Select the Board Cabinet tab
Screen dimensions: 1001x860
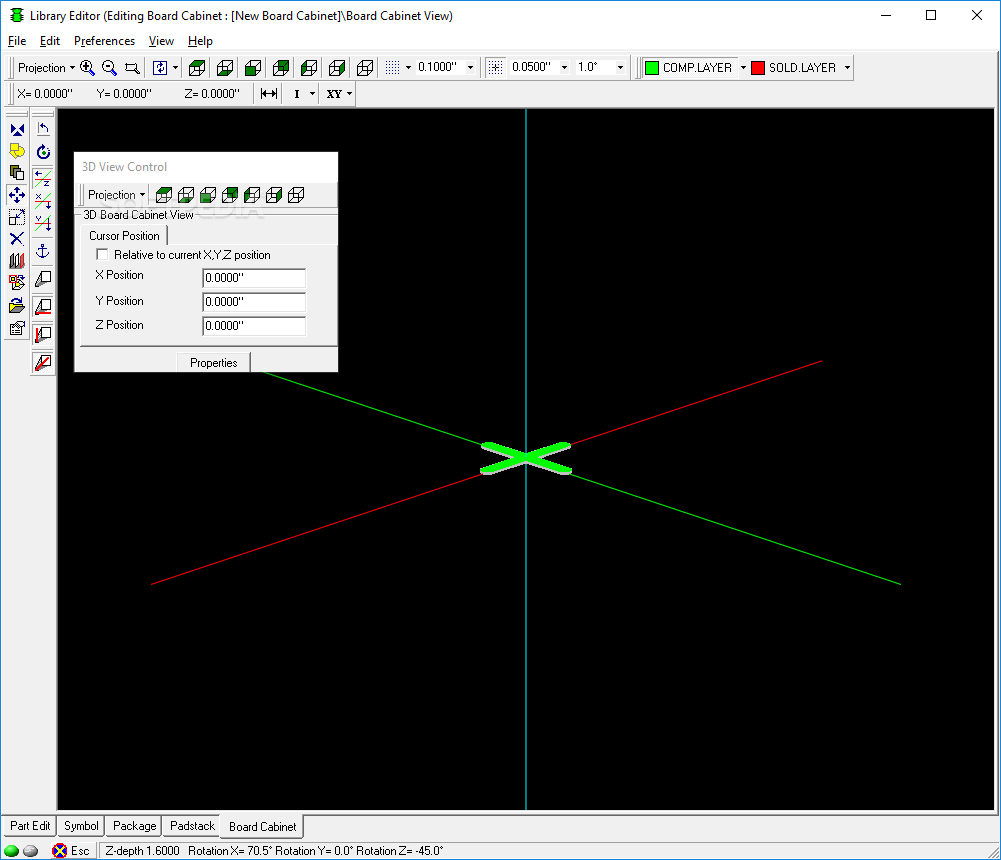(x=262, y=827)
